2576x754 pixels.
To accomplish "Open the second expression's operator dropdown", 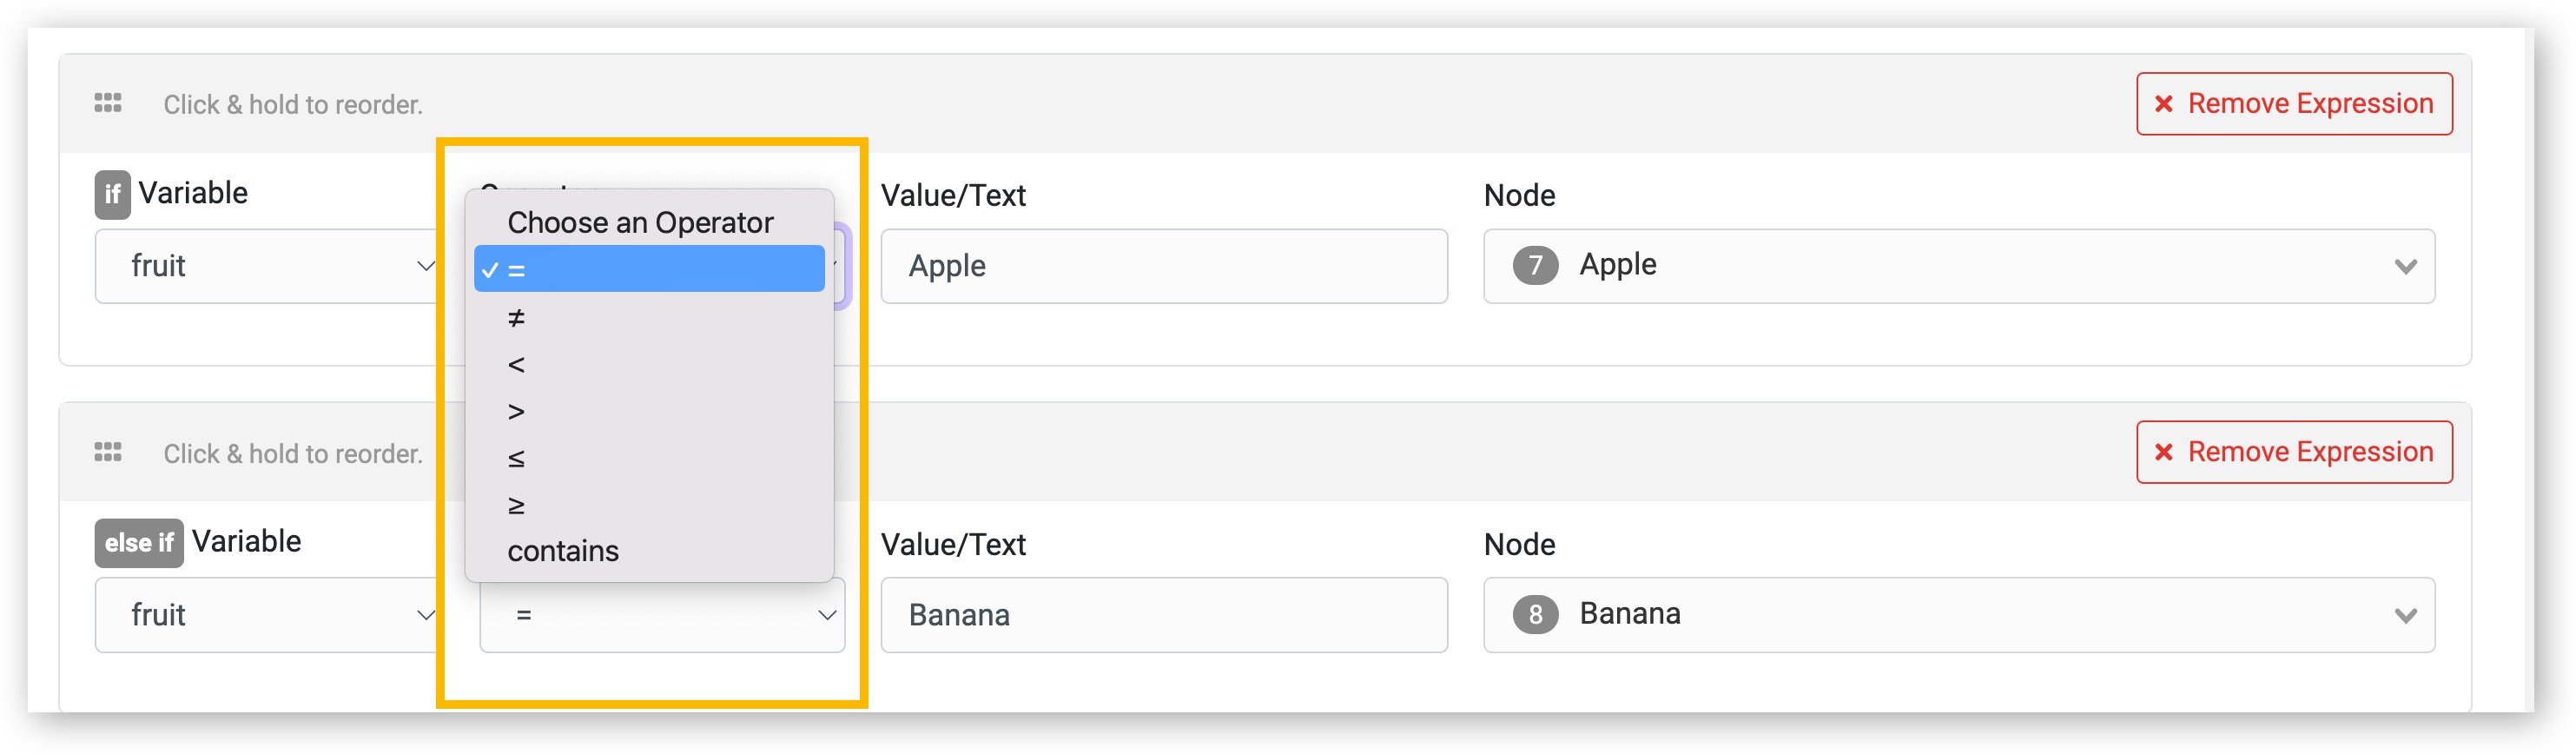I will 662,615.
